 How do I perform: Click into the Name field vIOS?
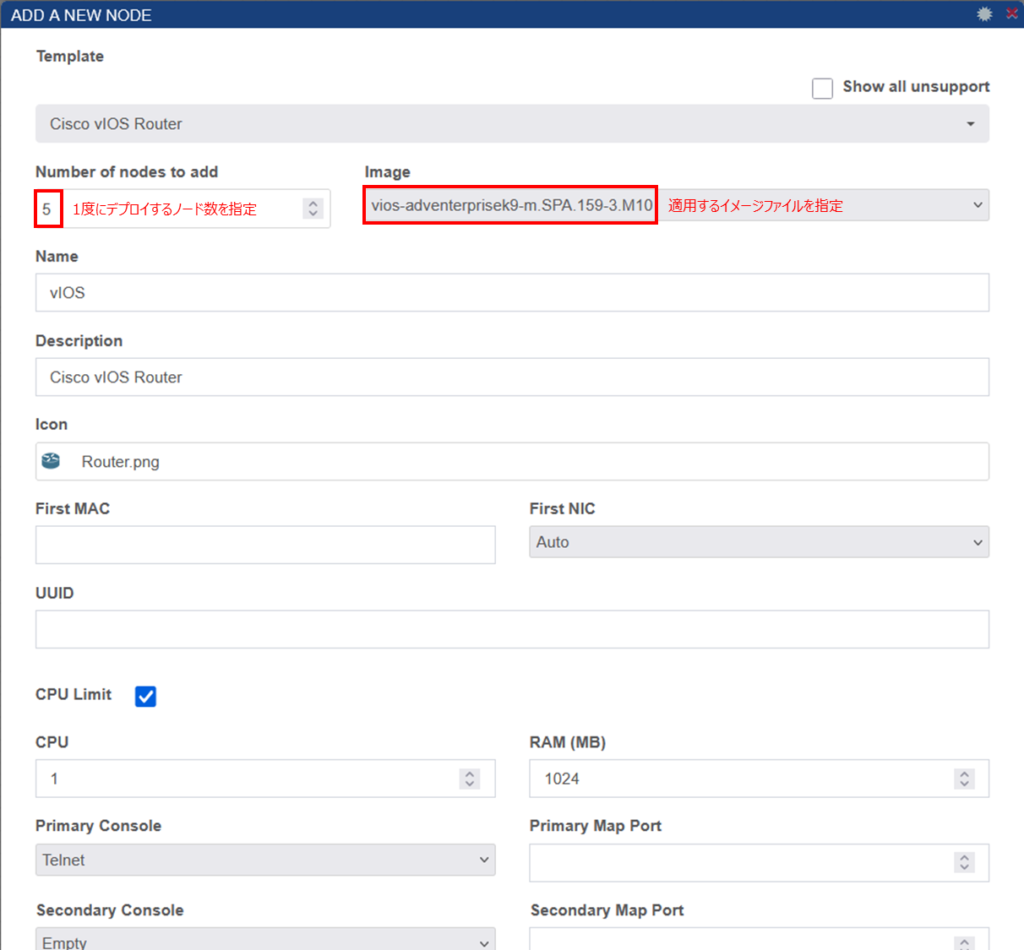click(x=512, y=293)
